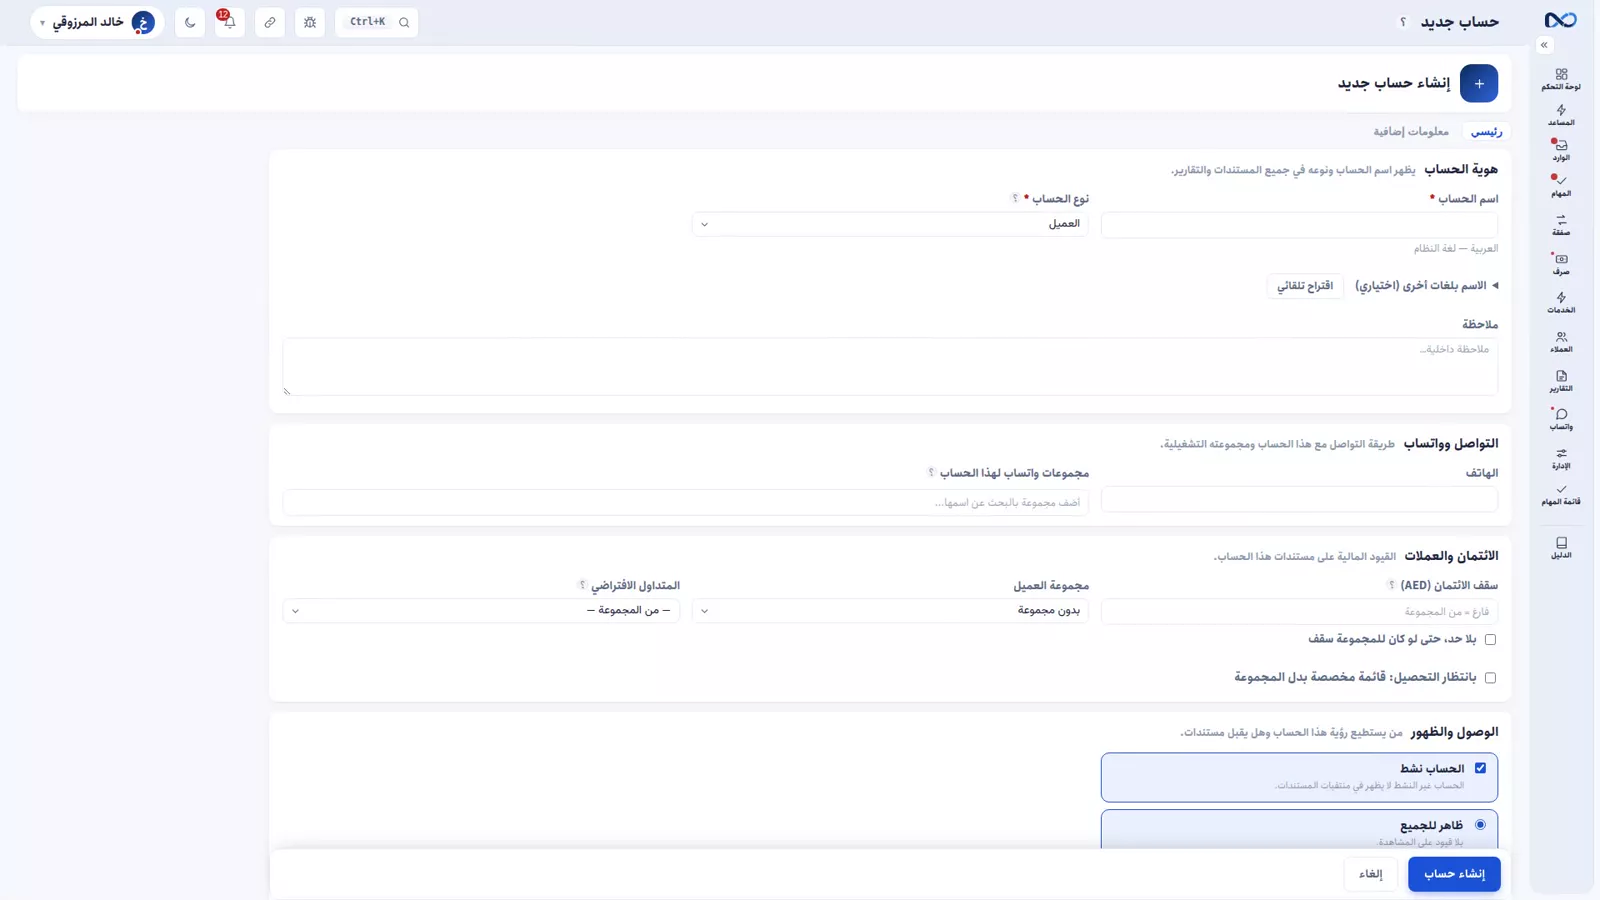
Task: Open Ctrl+K search box
Action: [x=377, y=22]
